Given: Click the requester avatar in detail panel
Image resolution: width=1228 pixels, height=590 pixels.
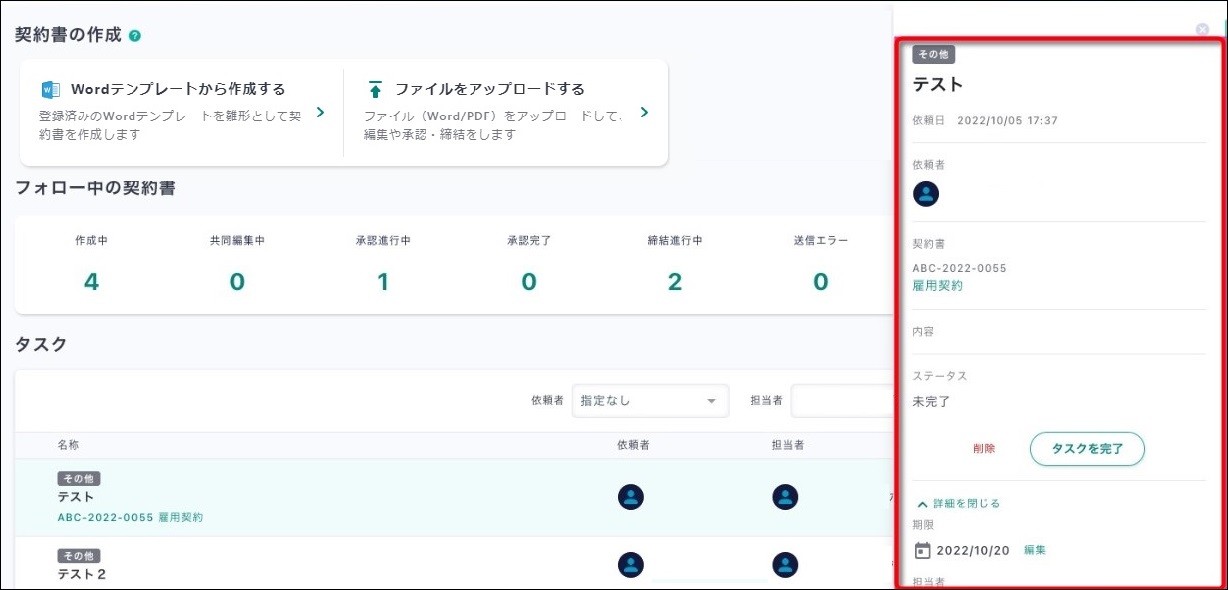Looking at the screenshot, I should click(x=926, y=194).
